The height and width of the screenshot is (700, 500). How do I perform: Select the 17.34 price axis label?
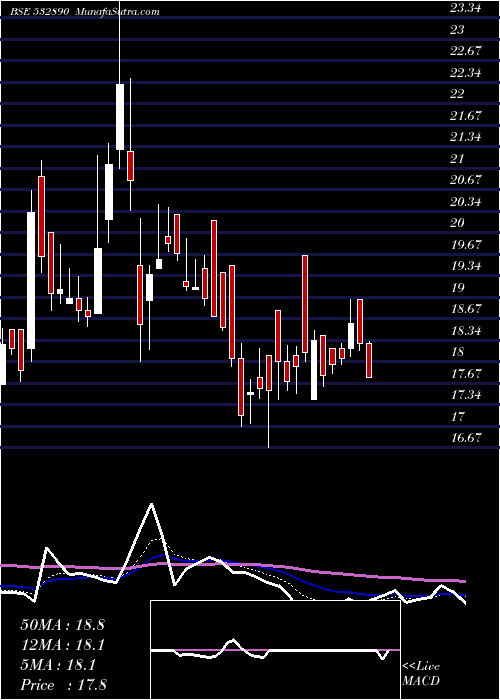(x=466, y=395)
